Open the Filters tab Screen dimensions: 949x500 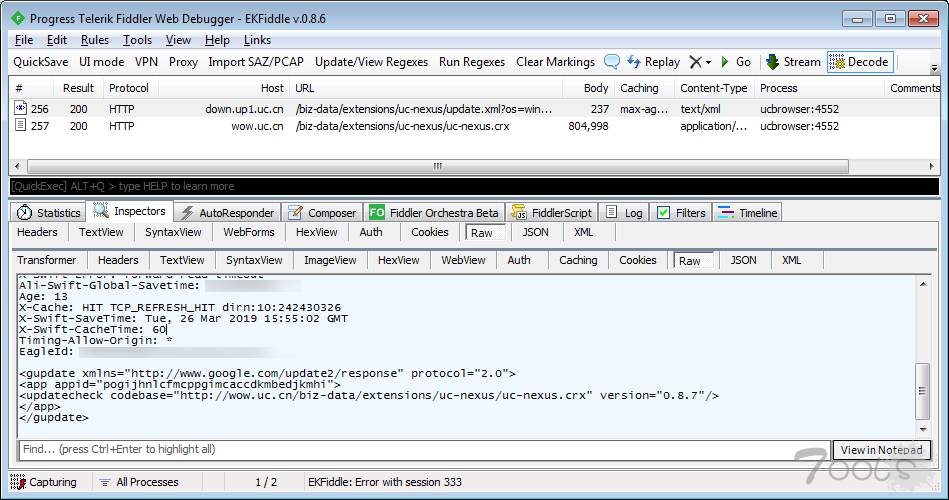coord(680,213)
